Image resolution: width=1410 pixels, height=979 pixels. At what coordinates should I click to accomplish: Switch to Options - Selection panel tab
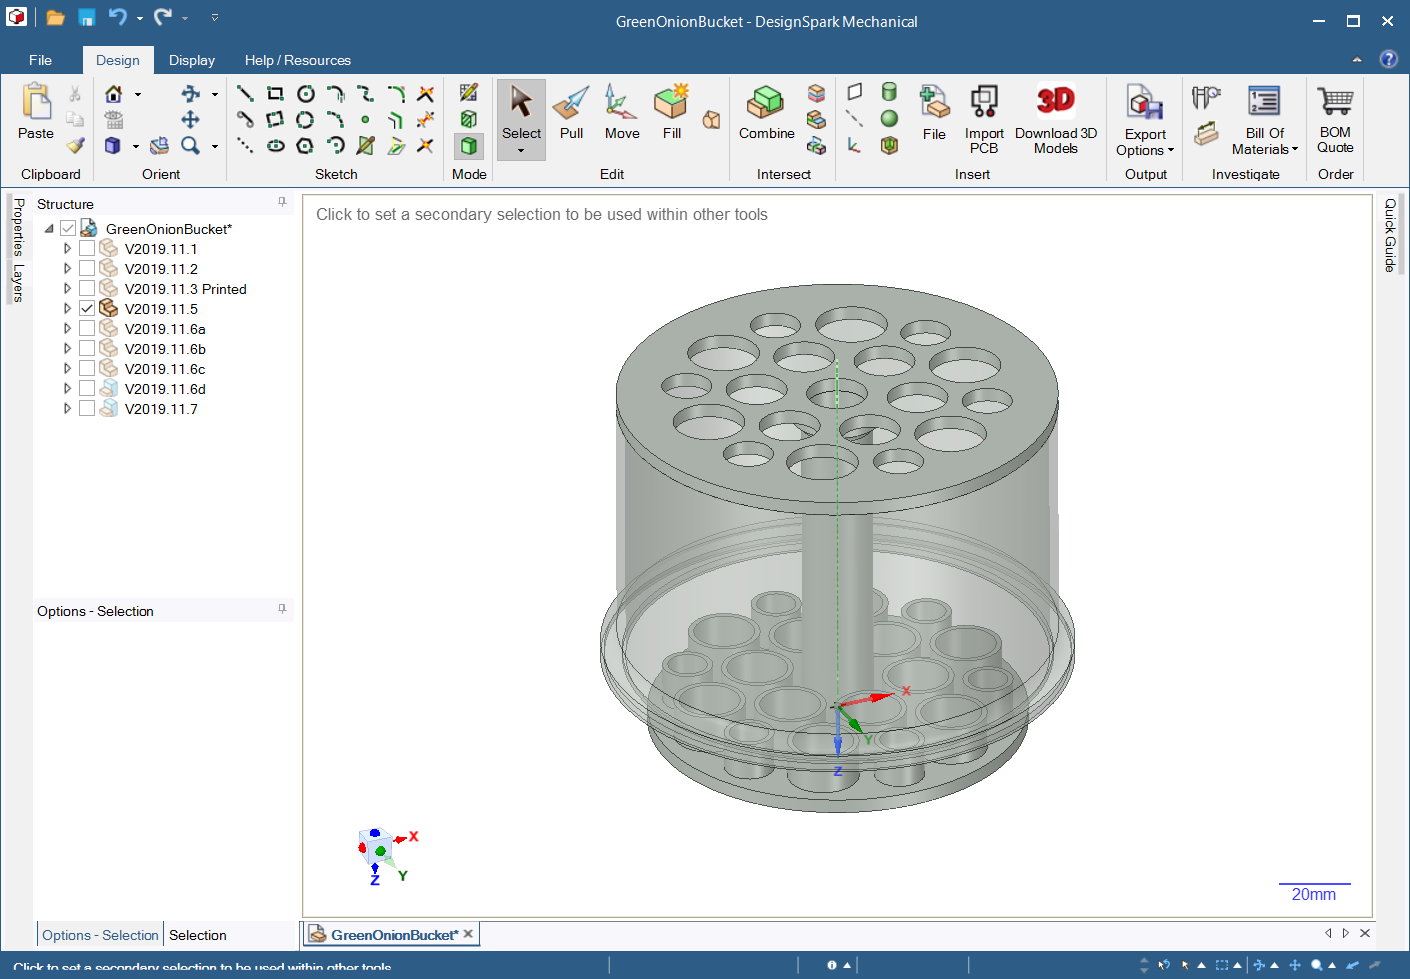pos(100,935)
